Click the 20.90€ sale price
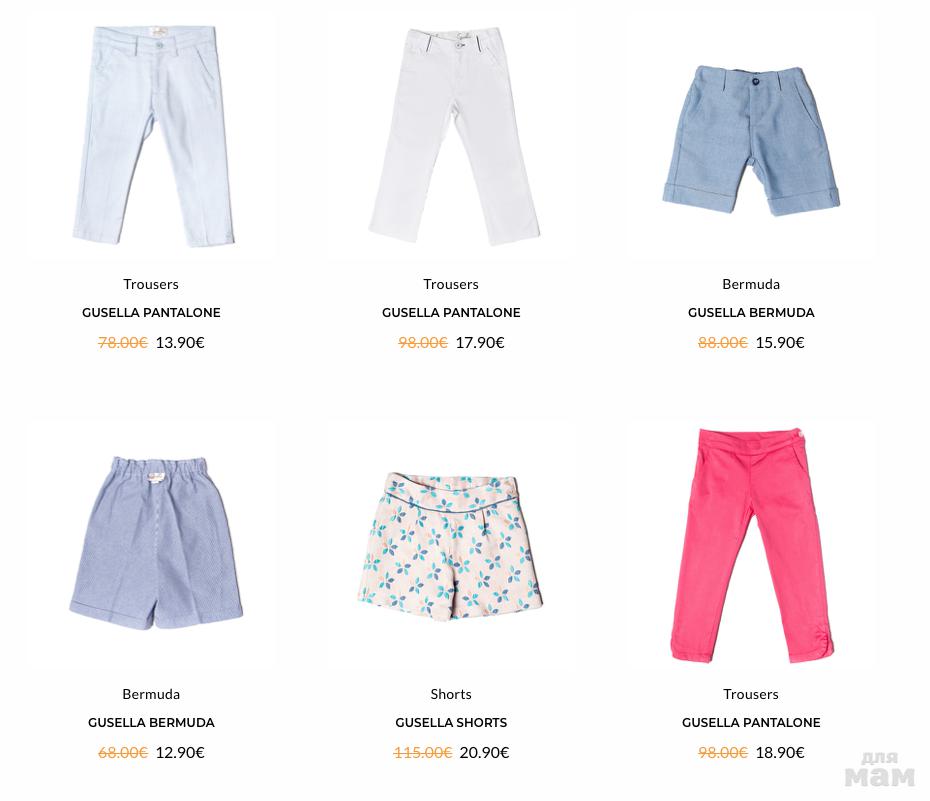The image size is (930, 801). click(x=484, y=752)
